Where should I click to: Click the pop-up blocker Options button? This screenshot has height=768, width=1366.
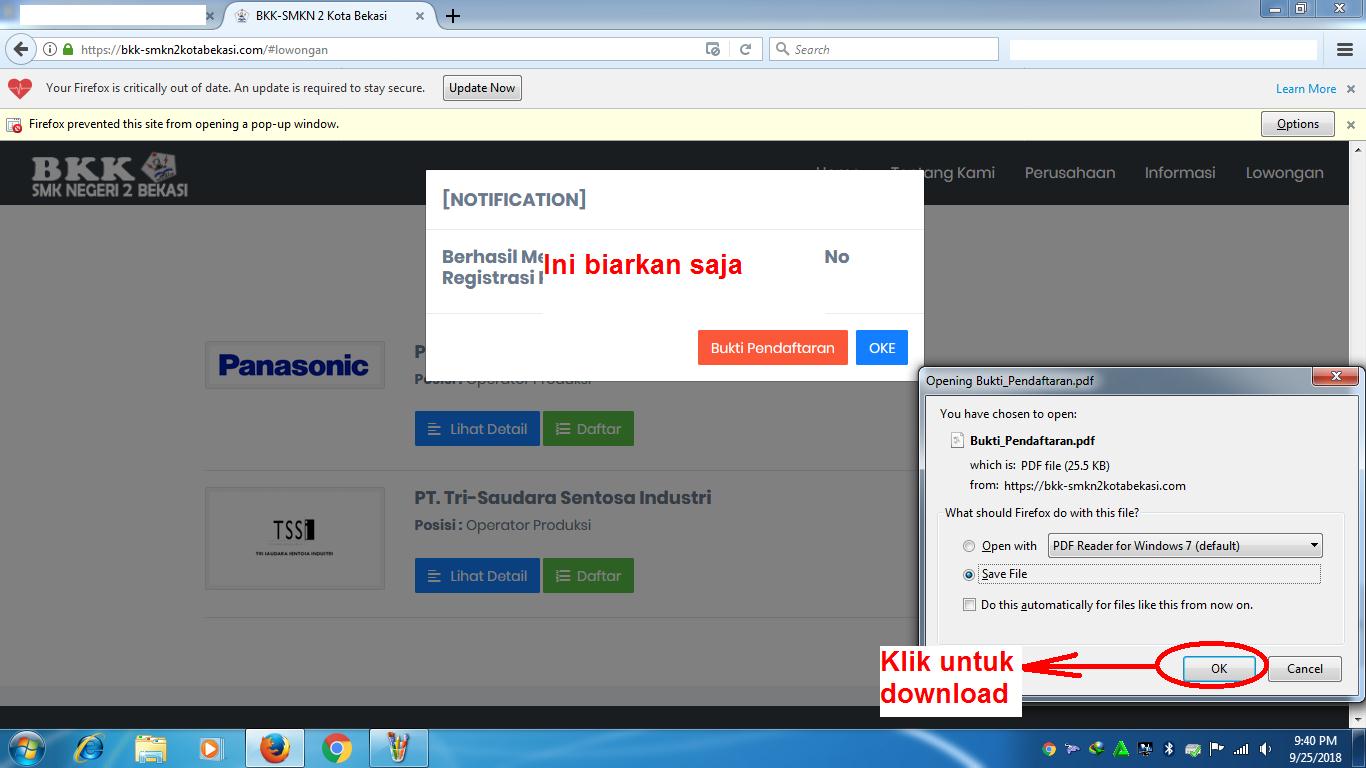pyautogui.click(x=1298, y=124)
